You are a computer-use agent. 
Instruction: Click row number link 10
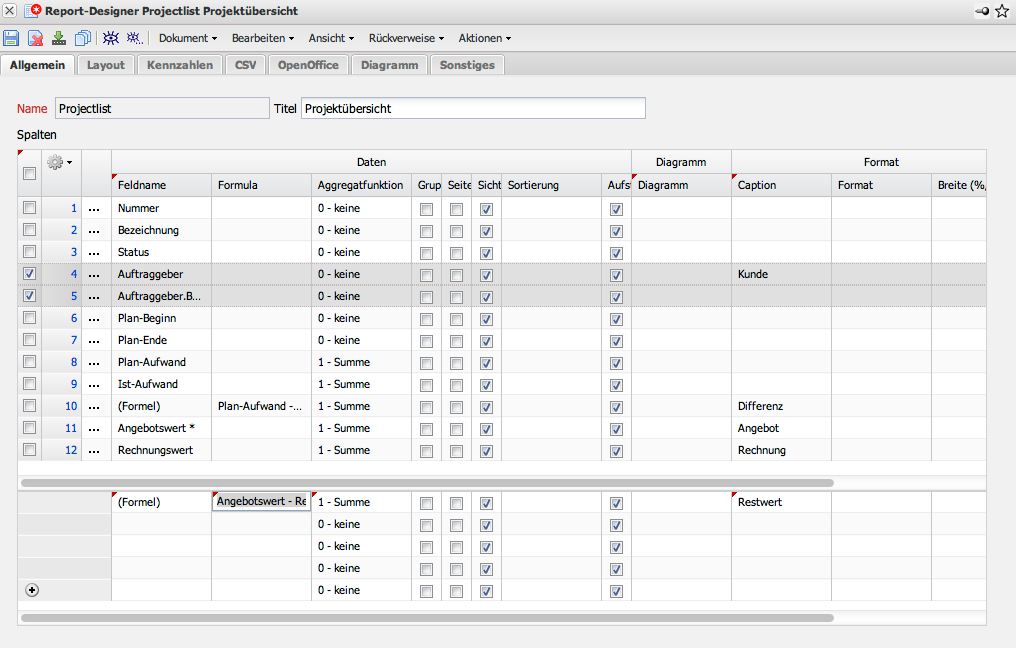[x=70, y=406]
